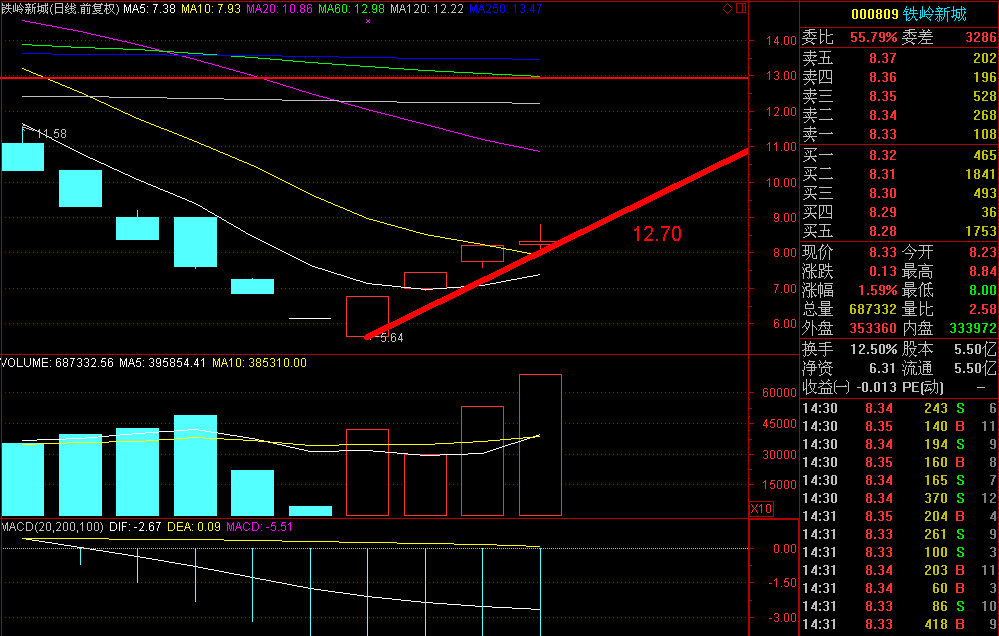
Task: Click the MA5: 7.38 indicator label
Action: 149,8
